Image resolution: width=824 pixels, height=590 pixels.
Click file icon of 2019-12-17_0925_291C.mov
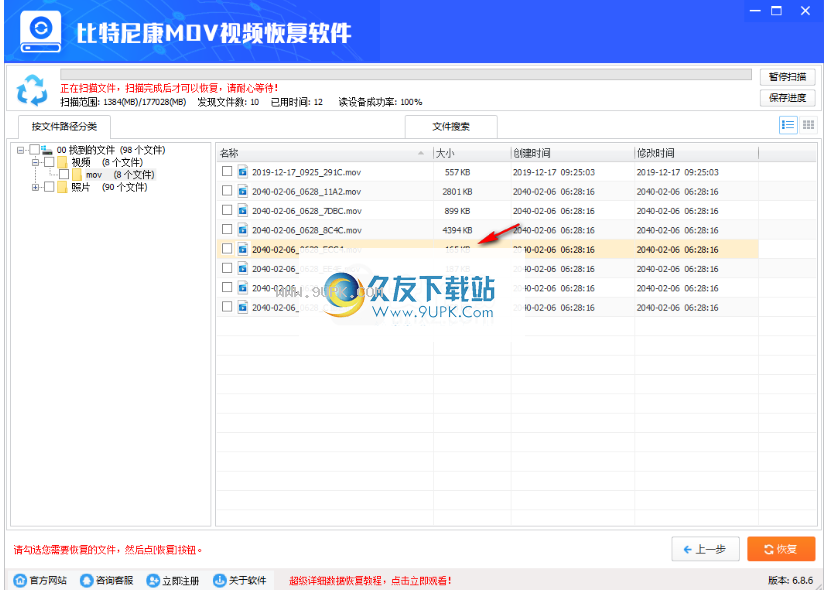click(x=242, y=172)
